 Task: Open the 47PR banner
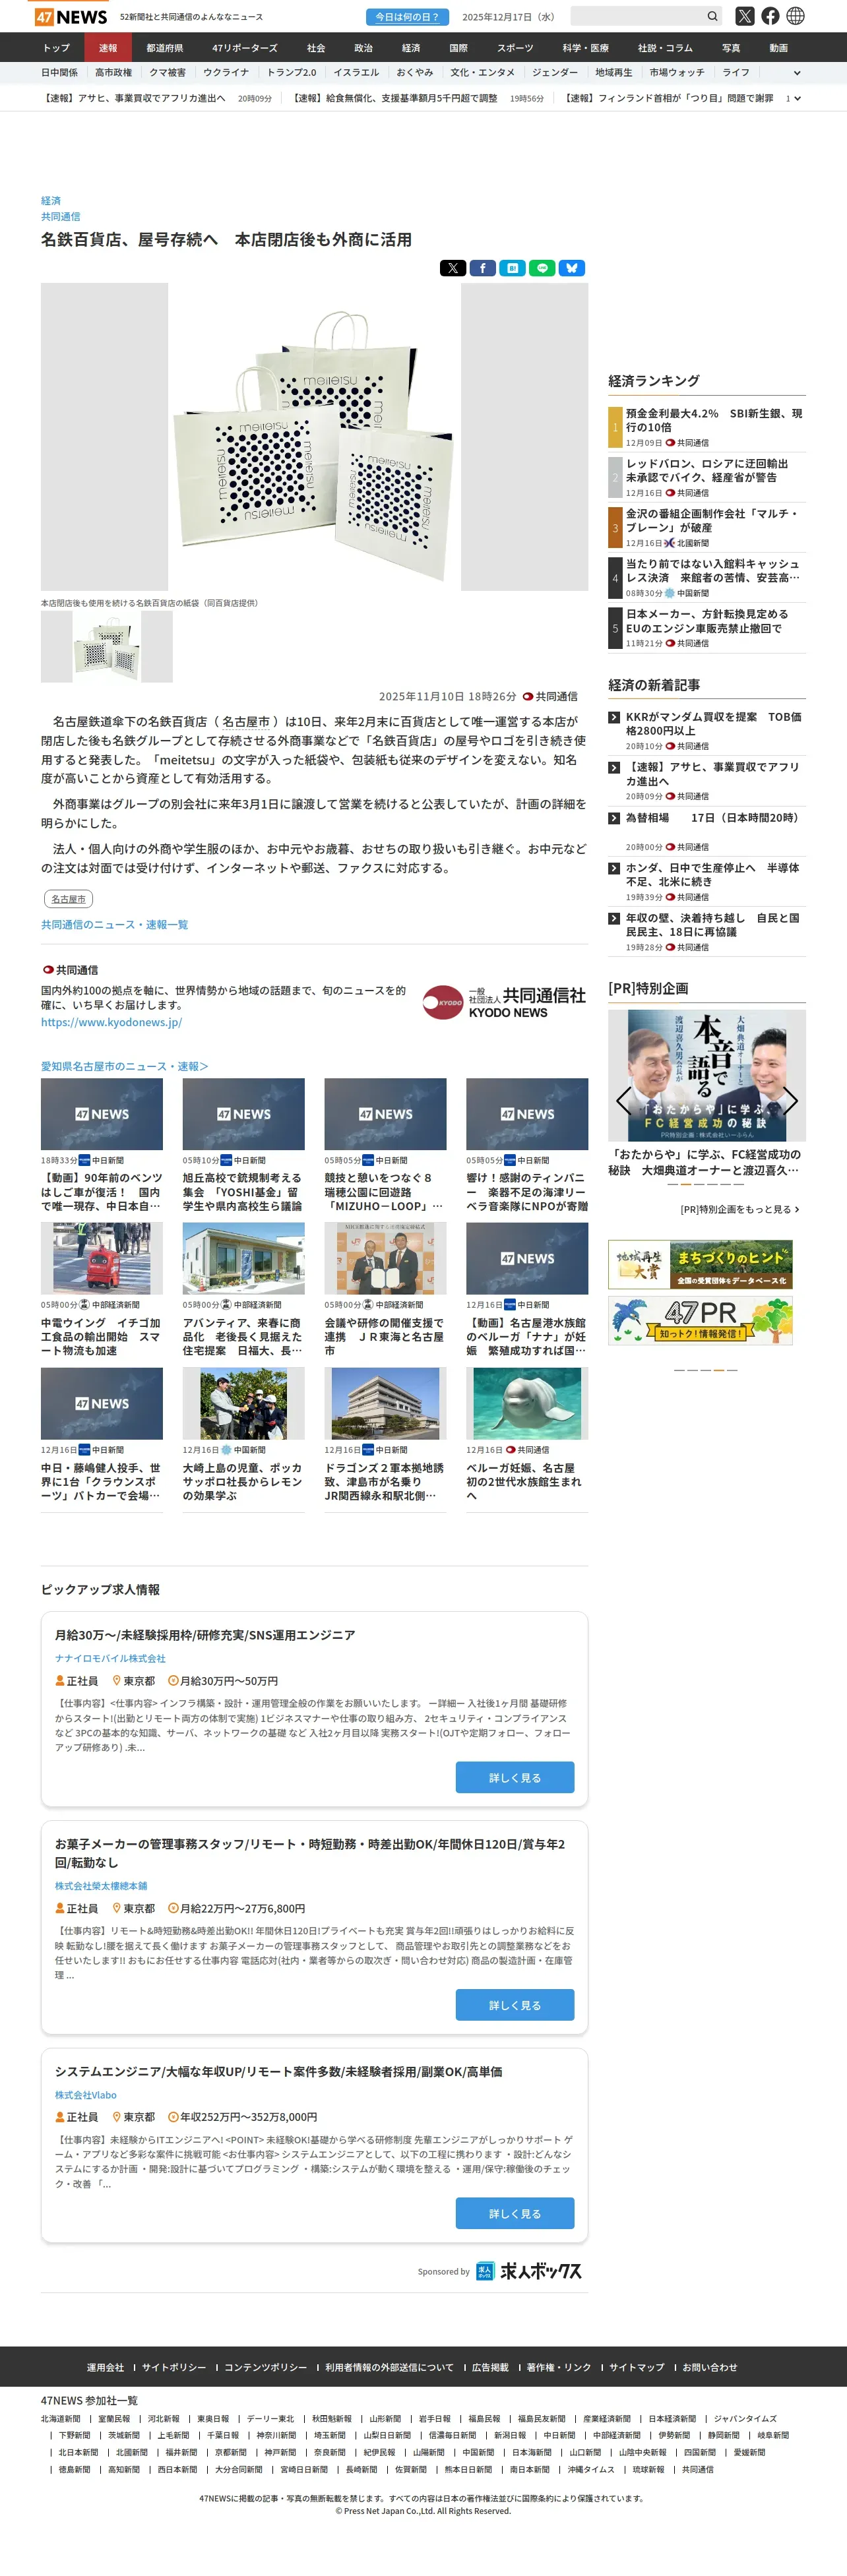[700, 1321]
